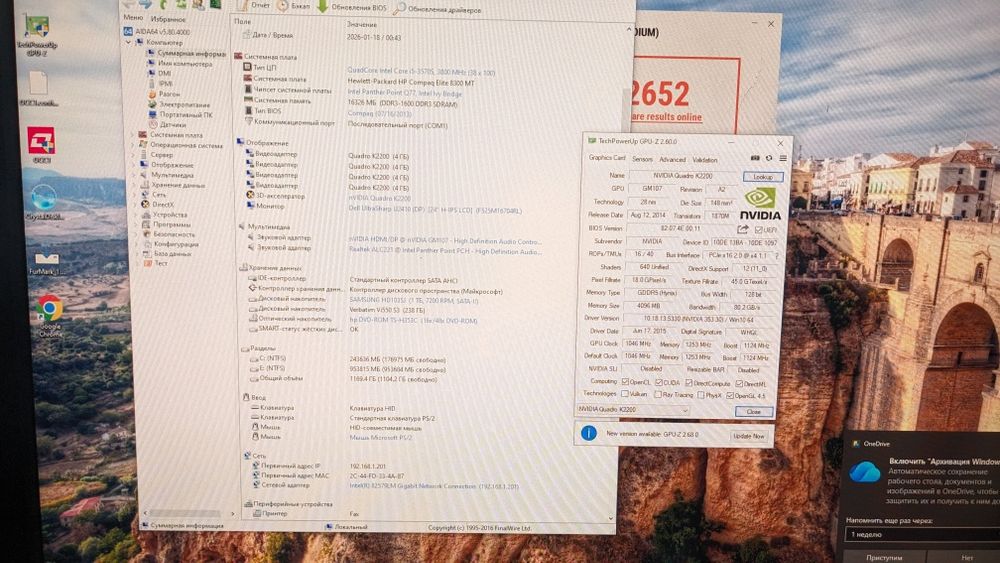Click the Bus Interface question mark button
1000x563 pixels.
click(777, 255)
